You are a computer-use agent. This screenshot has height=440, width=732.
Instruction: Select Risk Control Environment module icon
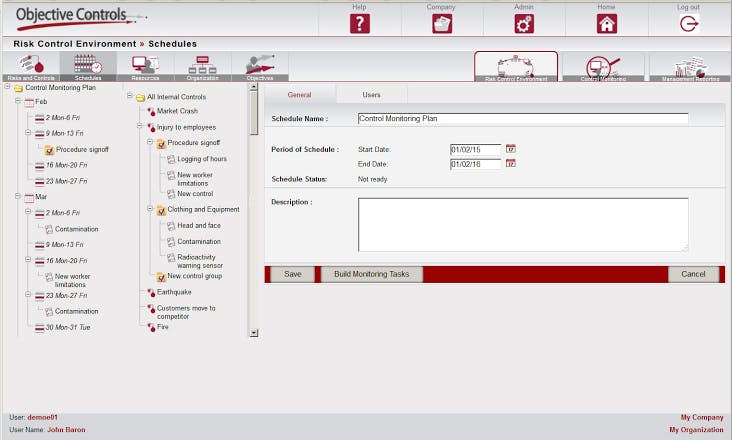[516, 67]
